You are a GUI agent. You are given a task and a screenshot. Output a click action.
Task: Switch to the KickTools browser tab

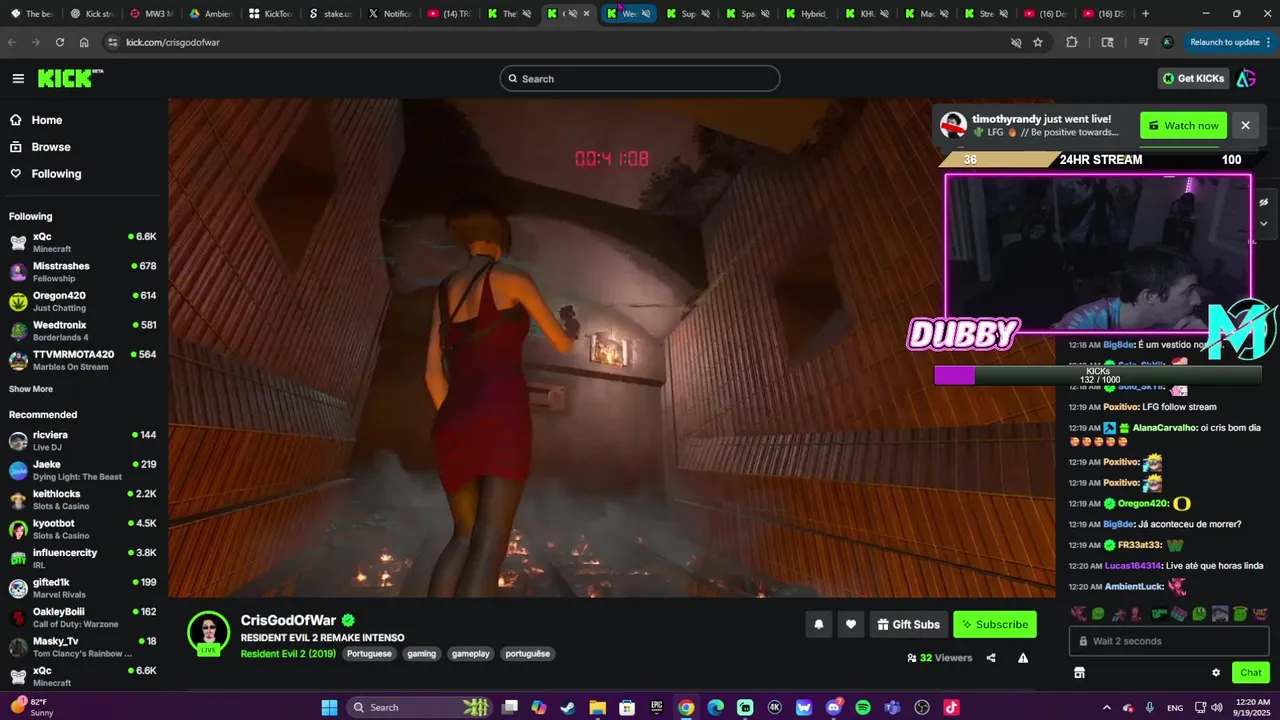[271, 13]
